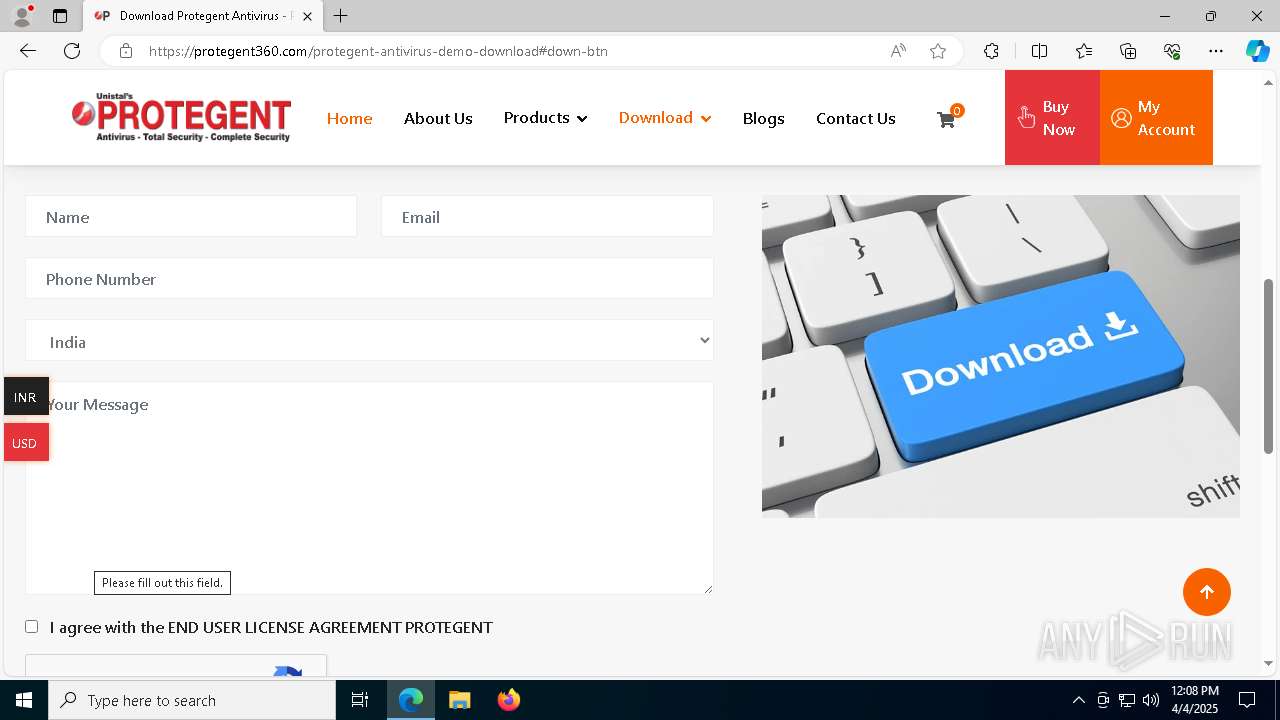Open Microsoft Edge from the taskbar
The width and height of the screenshot is (1280, 720).
[411, 700]
